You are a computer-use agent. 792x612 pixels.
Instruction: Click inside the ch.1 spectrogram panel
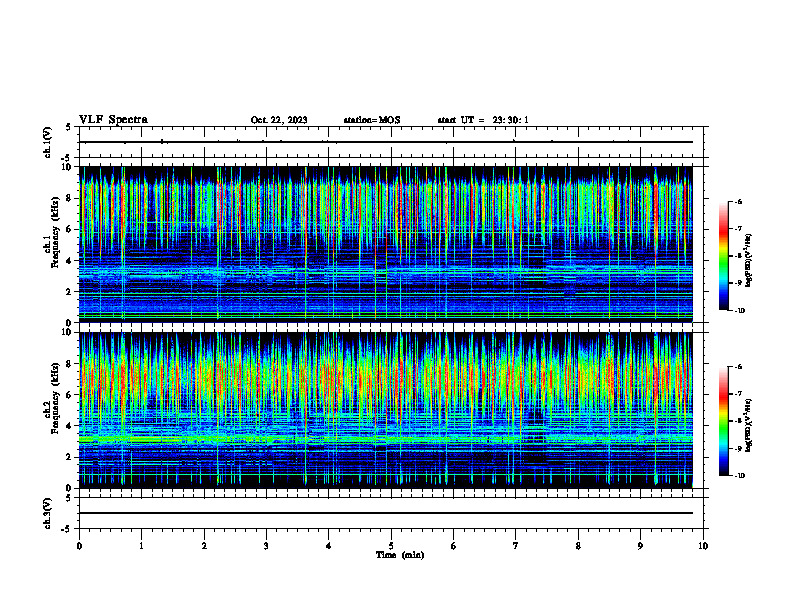[385, 244]
